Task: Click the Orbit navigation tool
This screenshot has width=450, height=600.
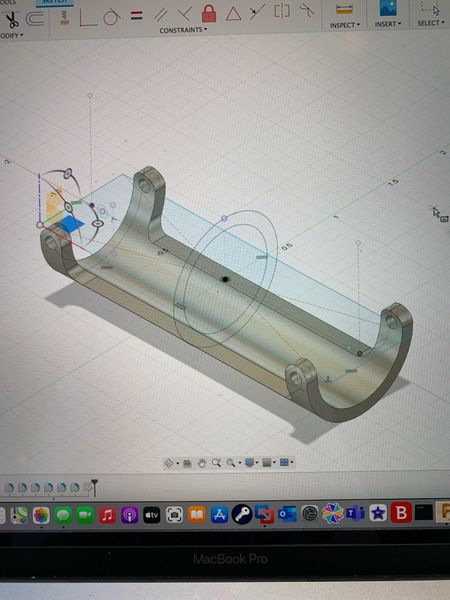Action: pyautogui.click(x=168, y=463)
